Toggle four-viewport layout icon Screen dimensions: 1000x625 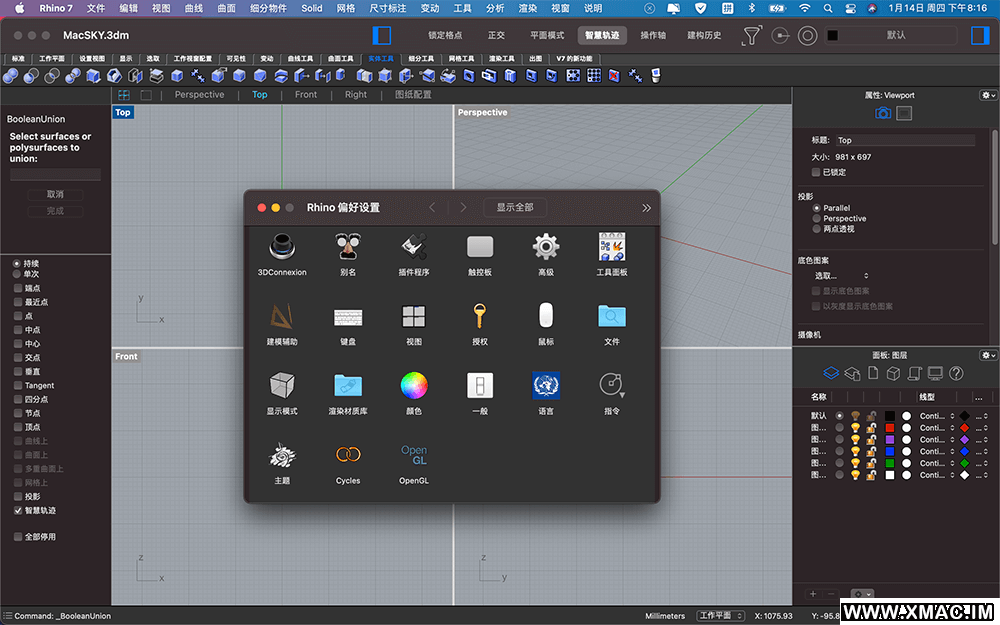[124, 95]
